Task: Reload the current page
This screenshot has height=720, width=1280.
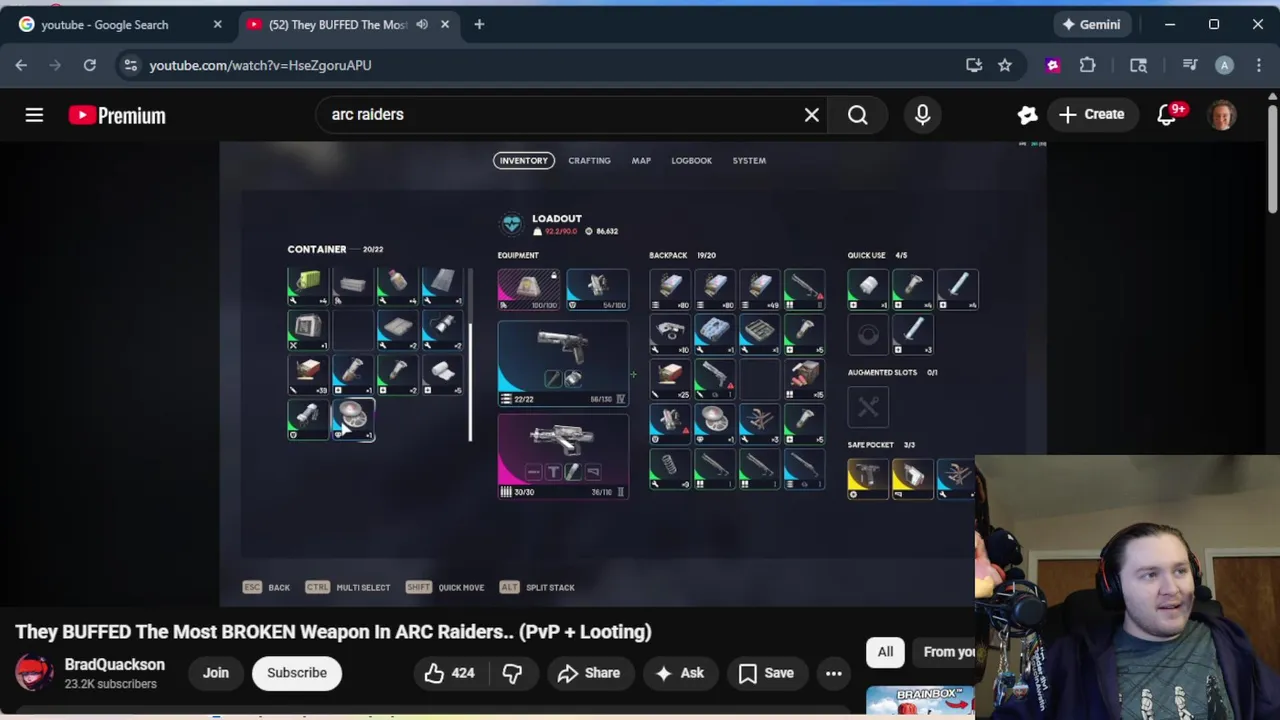Action: point(89,65)
